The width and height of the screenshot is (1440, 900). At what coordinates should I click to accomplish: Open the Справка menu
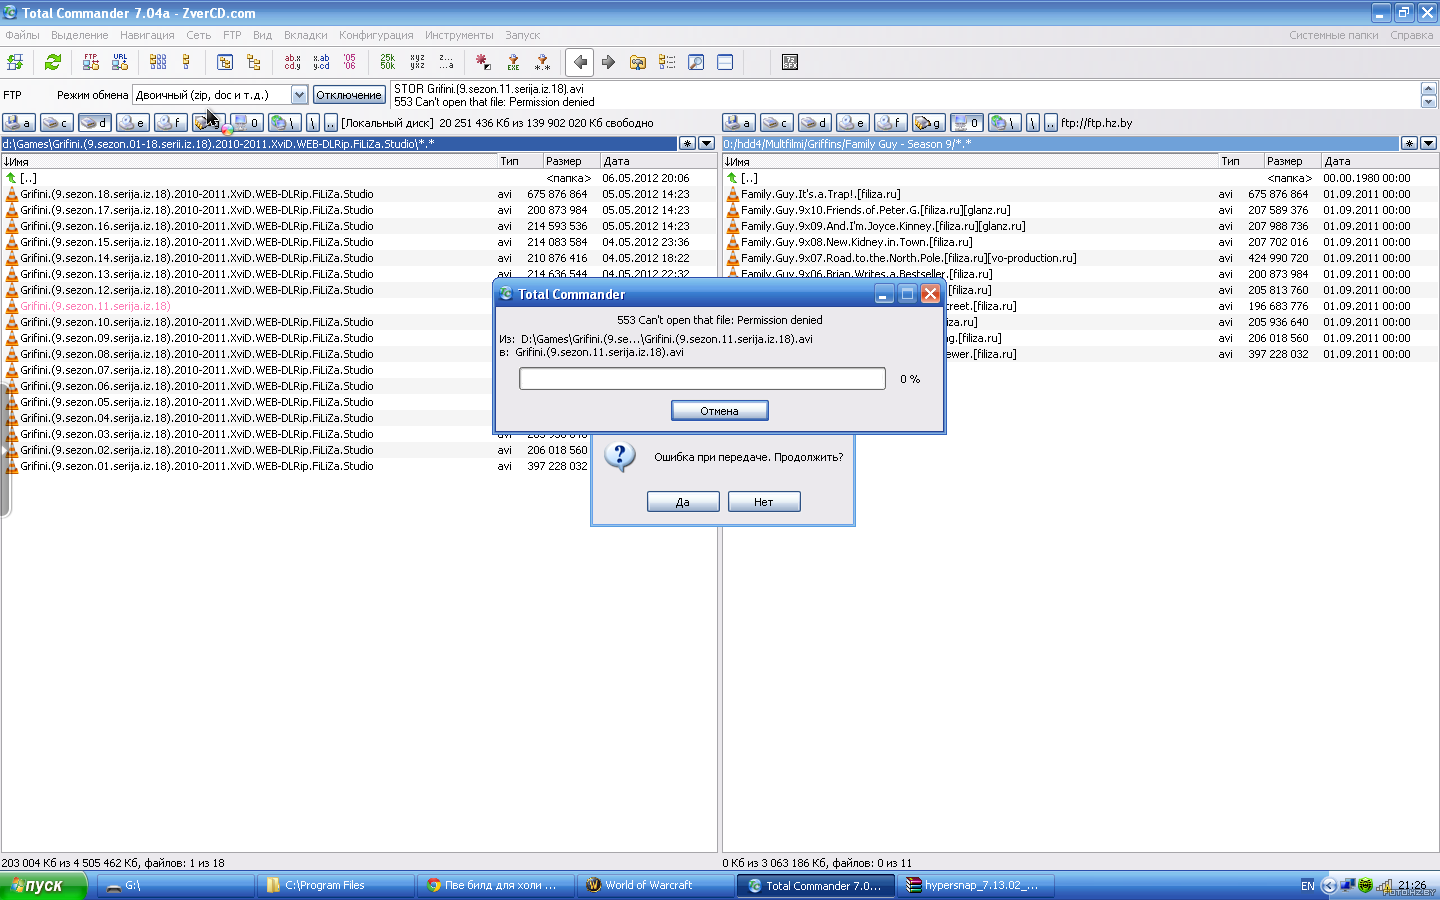point(1411,35)
